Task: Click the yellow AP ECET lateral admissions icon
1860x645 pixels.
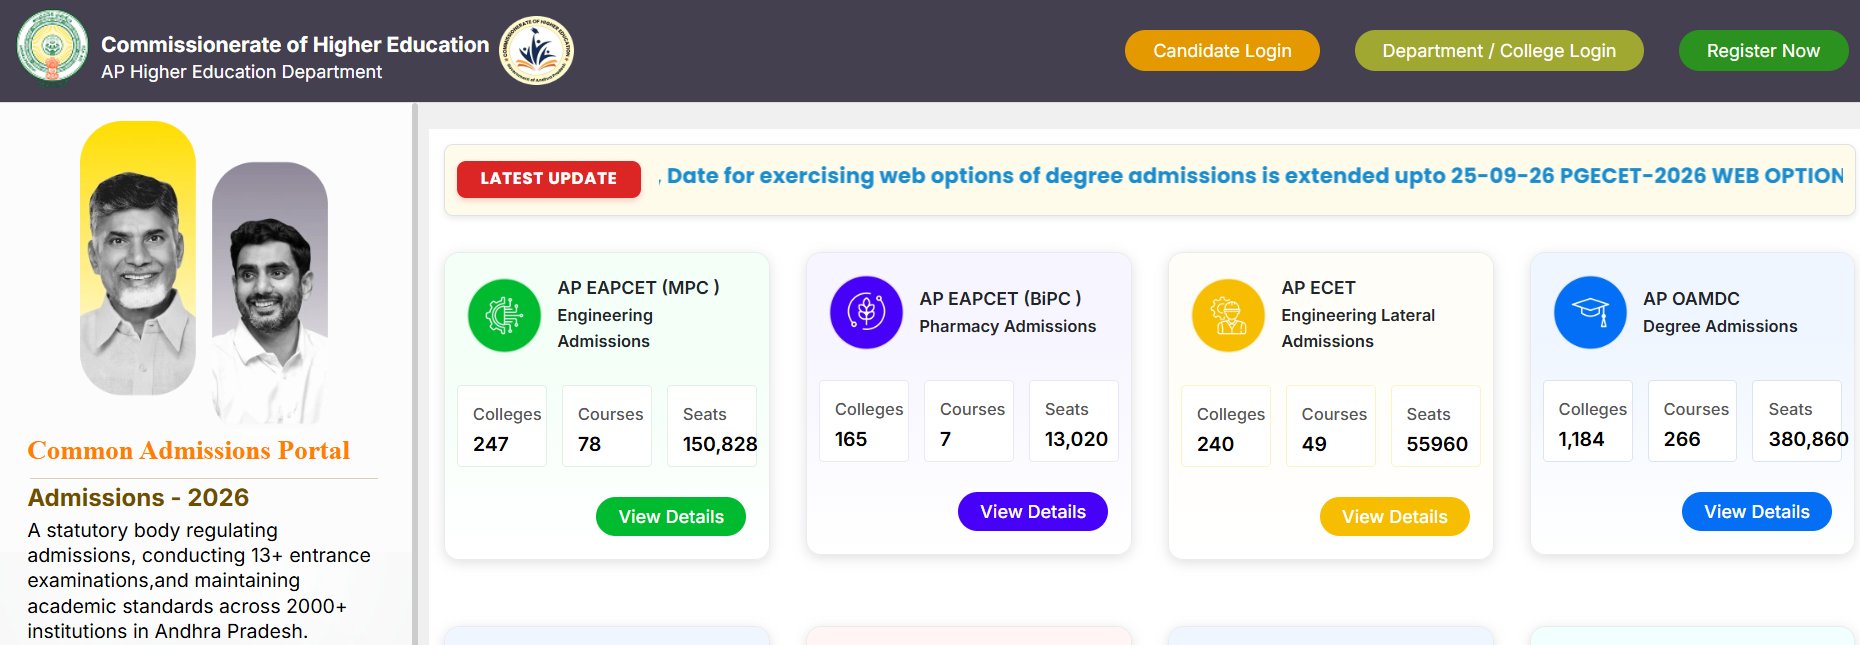Action: click(x=1228, y=315)
